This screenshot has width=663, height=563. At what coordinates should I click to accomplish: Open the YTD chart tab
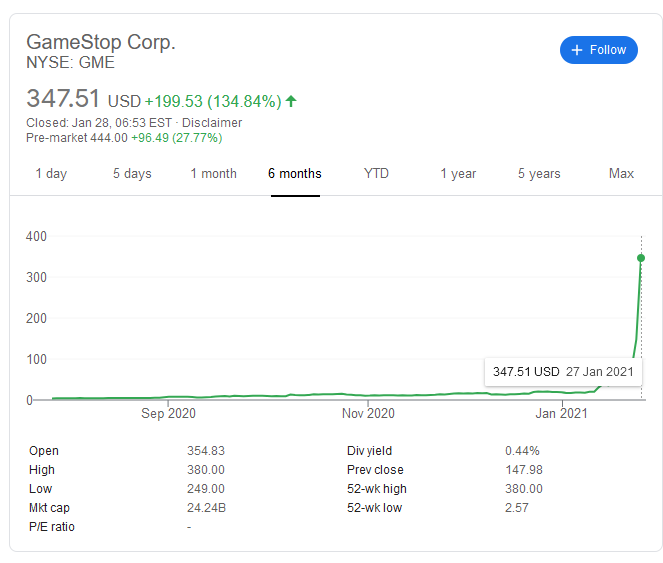pos(376,173)
